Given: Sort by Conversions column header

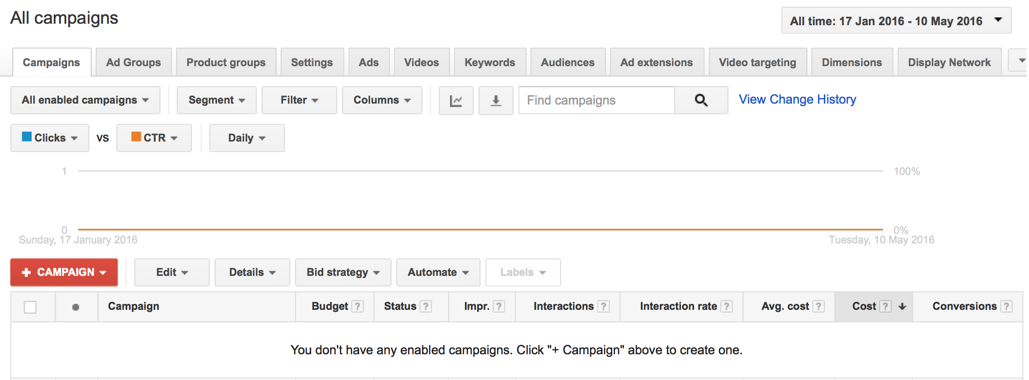Looking at the screenshot, I should tap(965, 306).
